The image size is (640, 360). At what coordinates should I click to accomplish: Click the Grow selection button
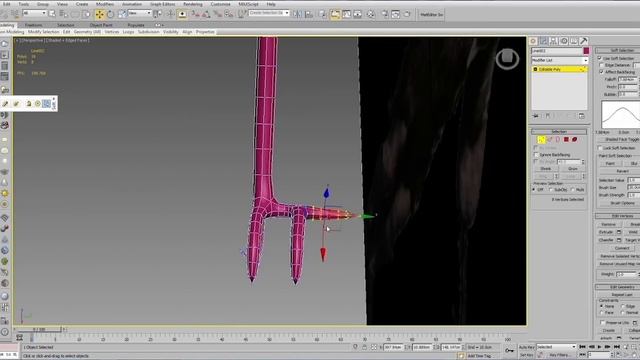click(573, 169)
